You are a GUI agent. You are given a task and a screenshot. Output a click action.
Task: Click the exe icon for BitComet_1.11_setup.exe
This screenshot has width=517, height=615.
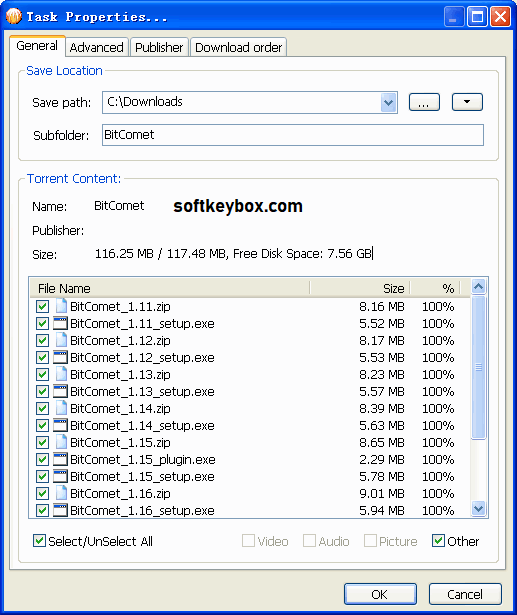(x=60, y=323)
